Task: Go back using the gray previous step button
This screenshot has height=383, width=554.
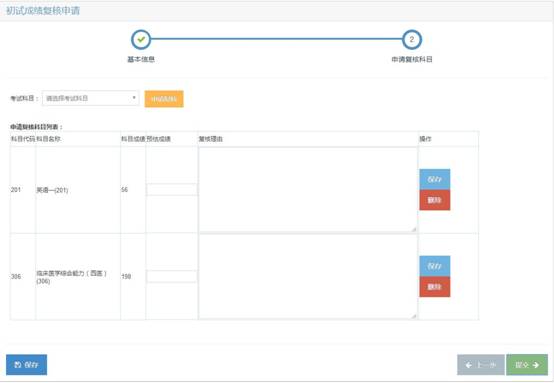Action: click(481, 365)
